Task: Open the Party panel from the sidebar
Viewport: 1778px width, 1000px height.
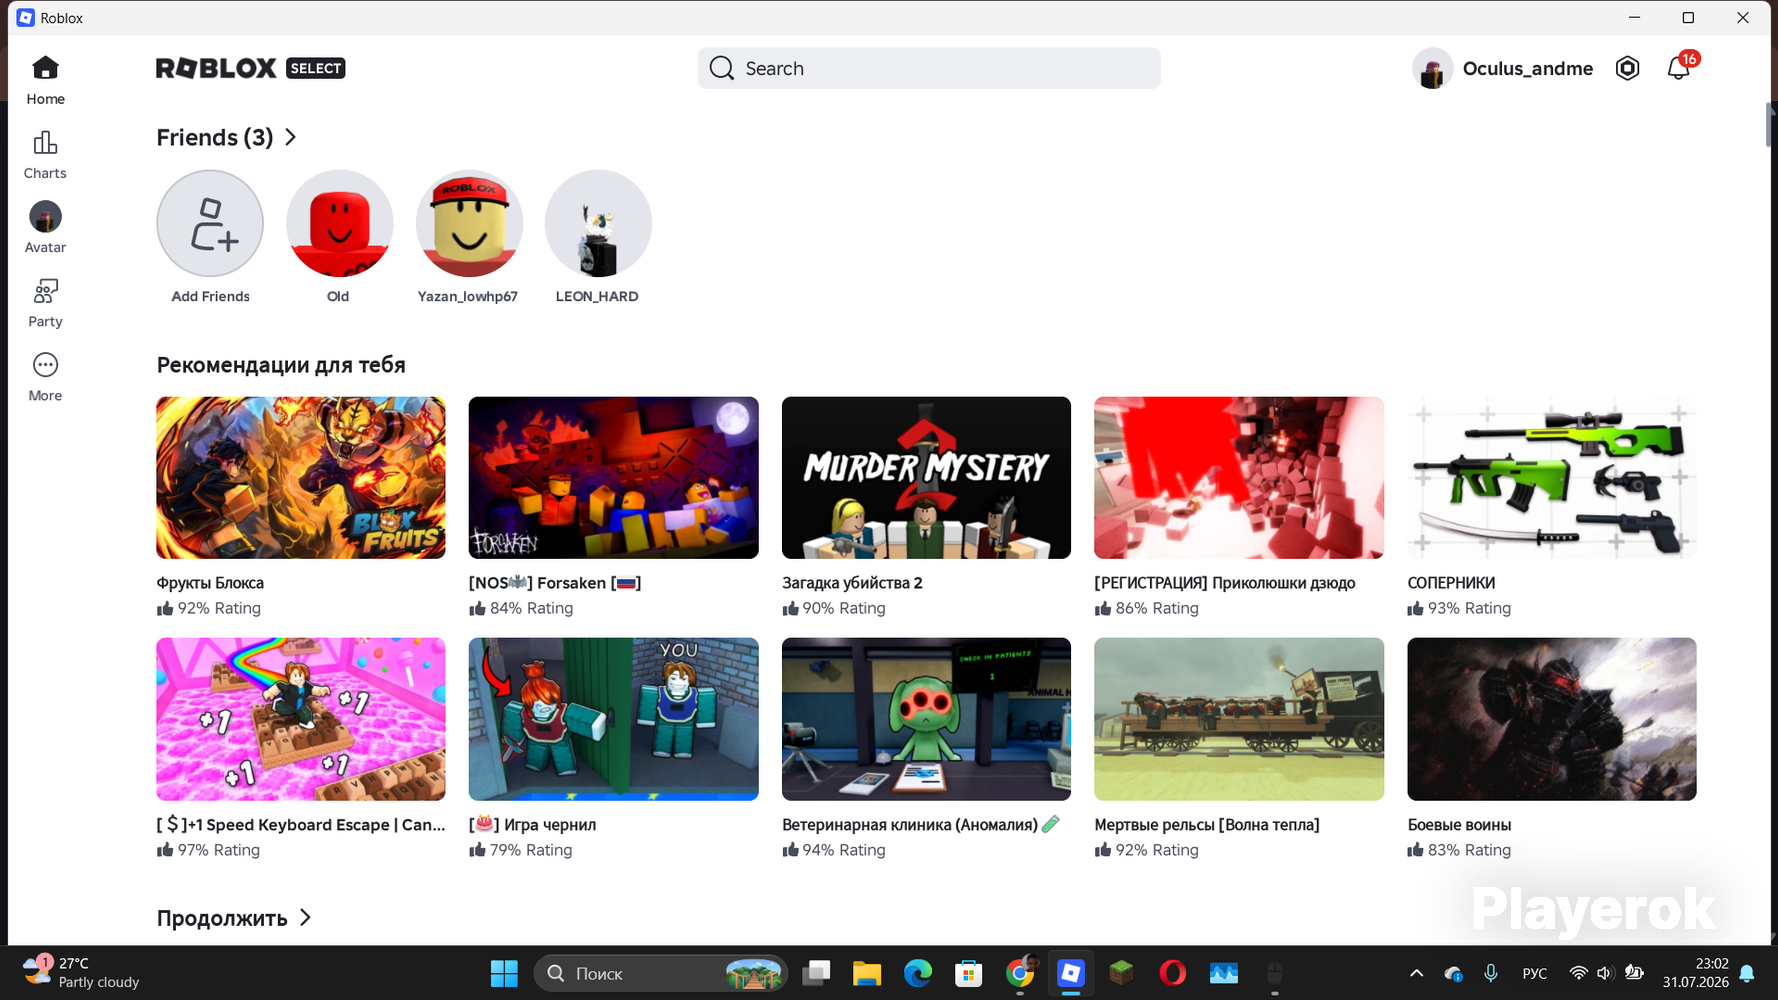Action: point(45,303)
